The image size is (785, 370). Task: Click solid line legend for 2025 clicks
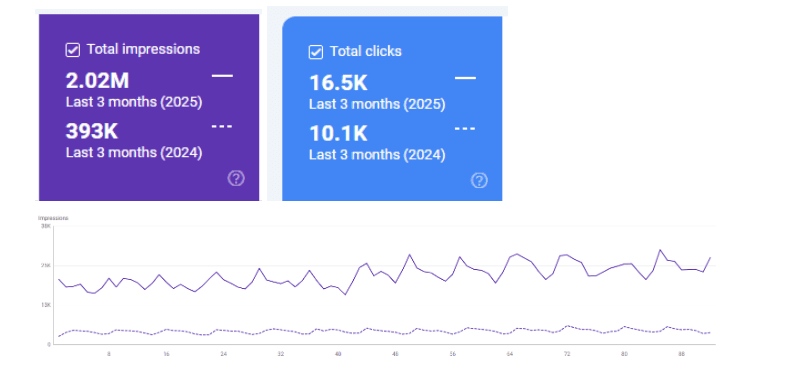pos(465,78)
